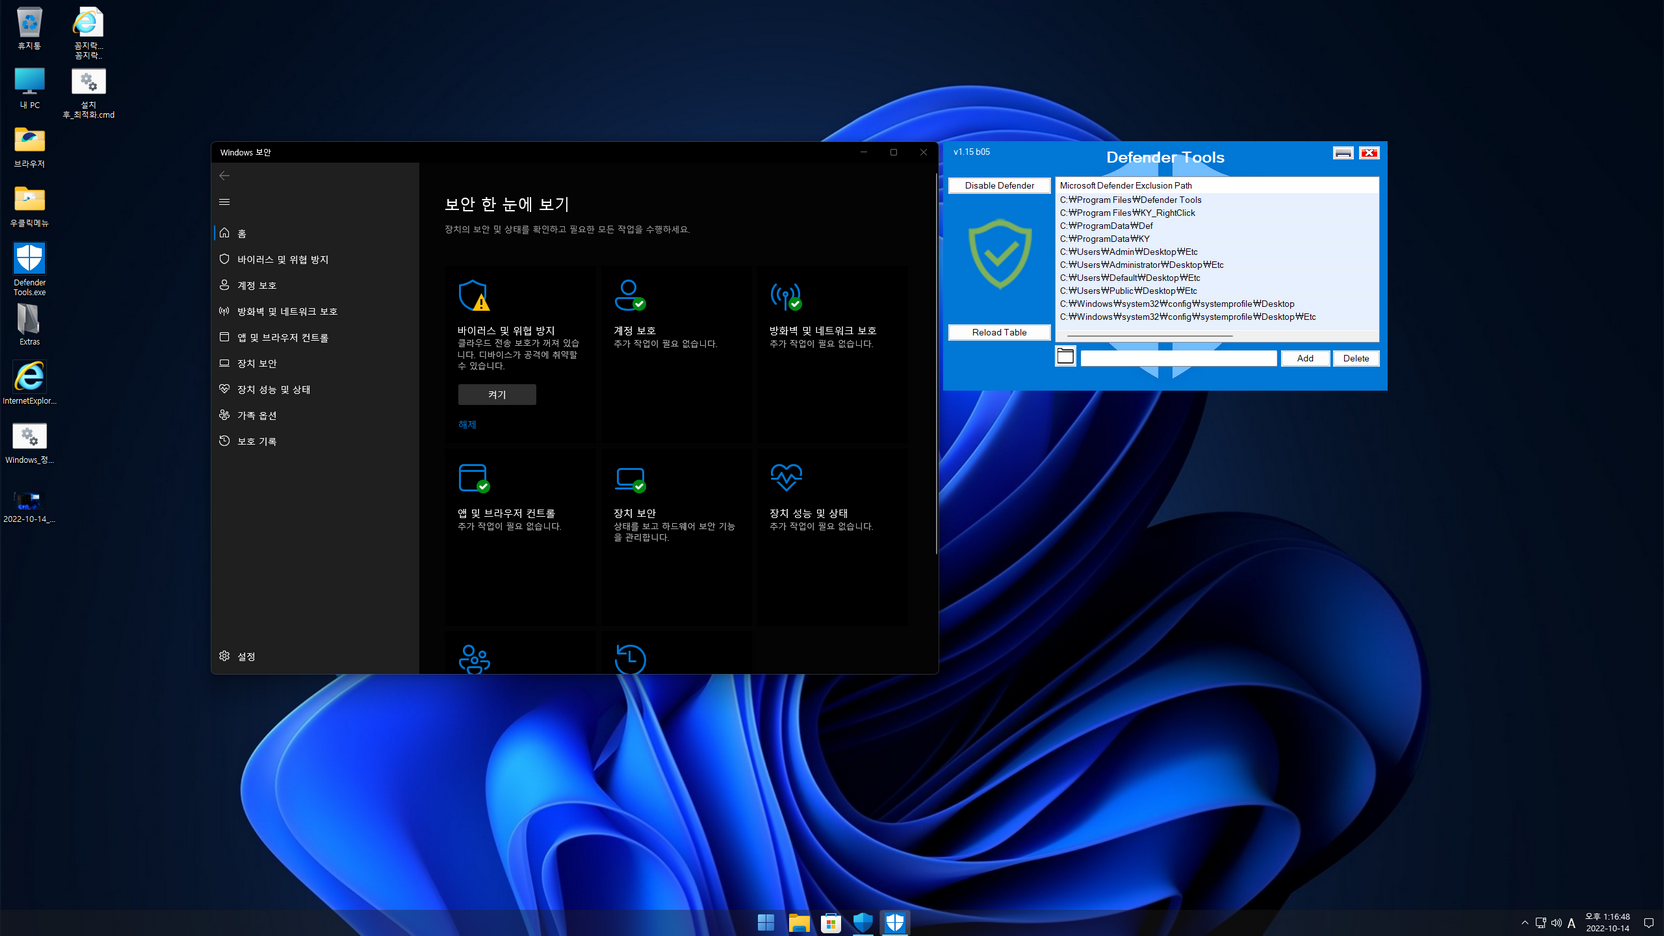The image size is (1664, 936).
Task: Click family options tile icon
Action: [x=474, y=659]
